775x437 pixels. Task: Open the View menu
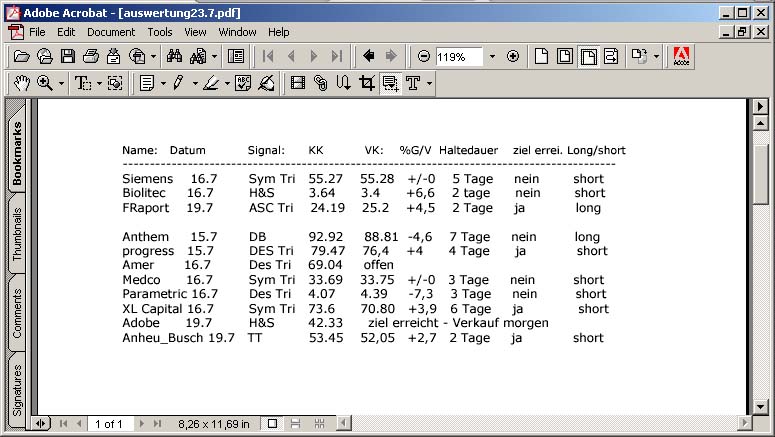click(195, 32)
